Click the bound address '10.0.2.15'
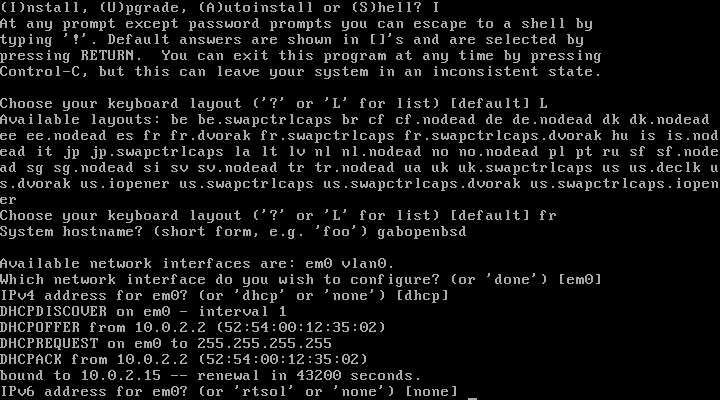The height and width of the screenshot is (400, 720). pyautogui.click(x=121, y=375)
